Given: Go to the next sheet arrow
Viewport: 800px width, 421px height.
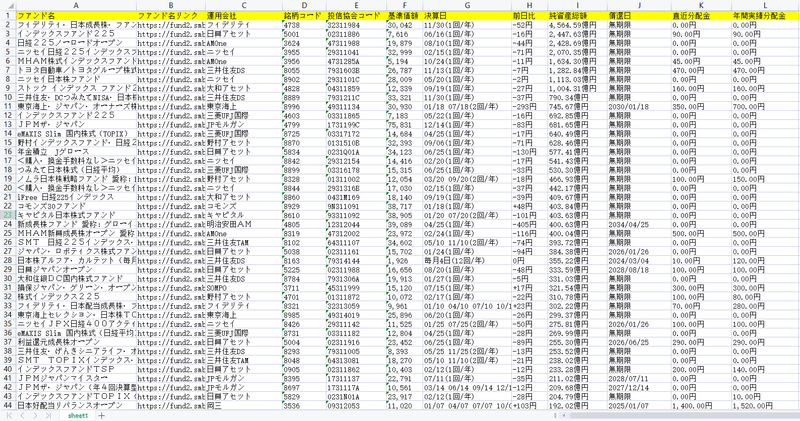Looking at the screenshot, I should (x=35, y=416).
